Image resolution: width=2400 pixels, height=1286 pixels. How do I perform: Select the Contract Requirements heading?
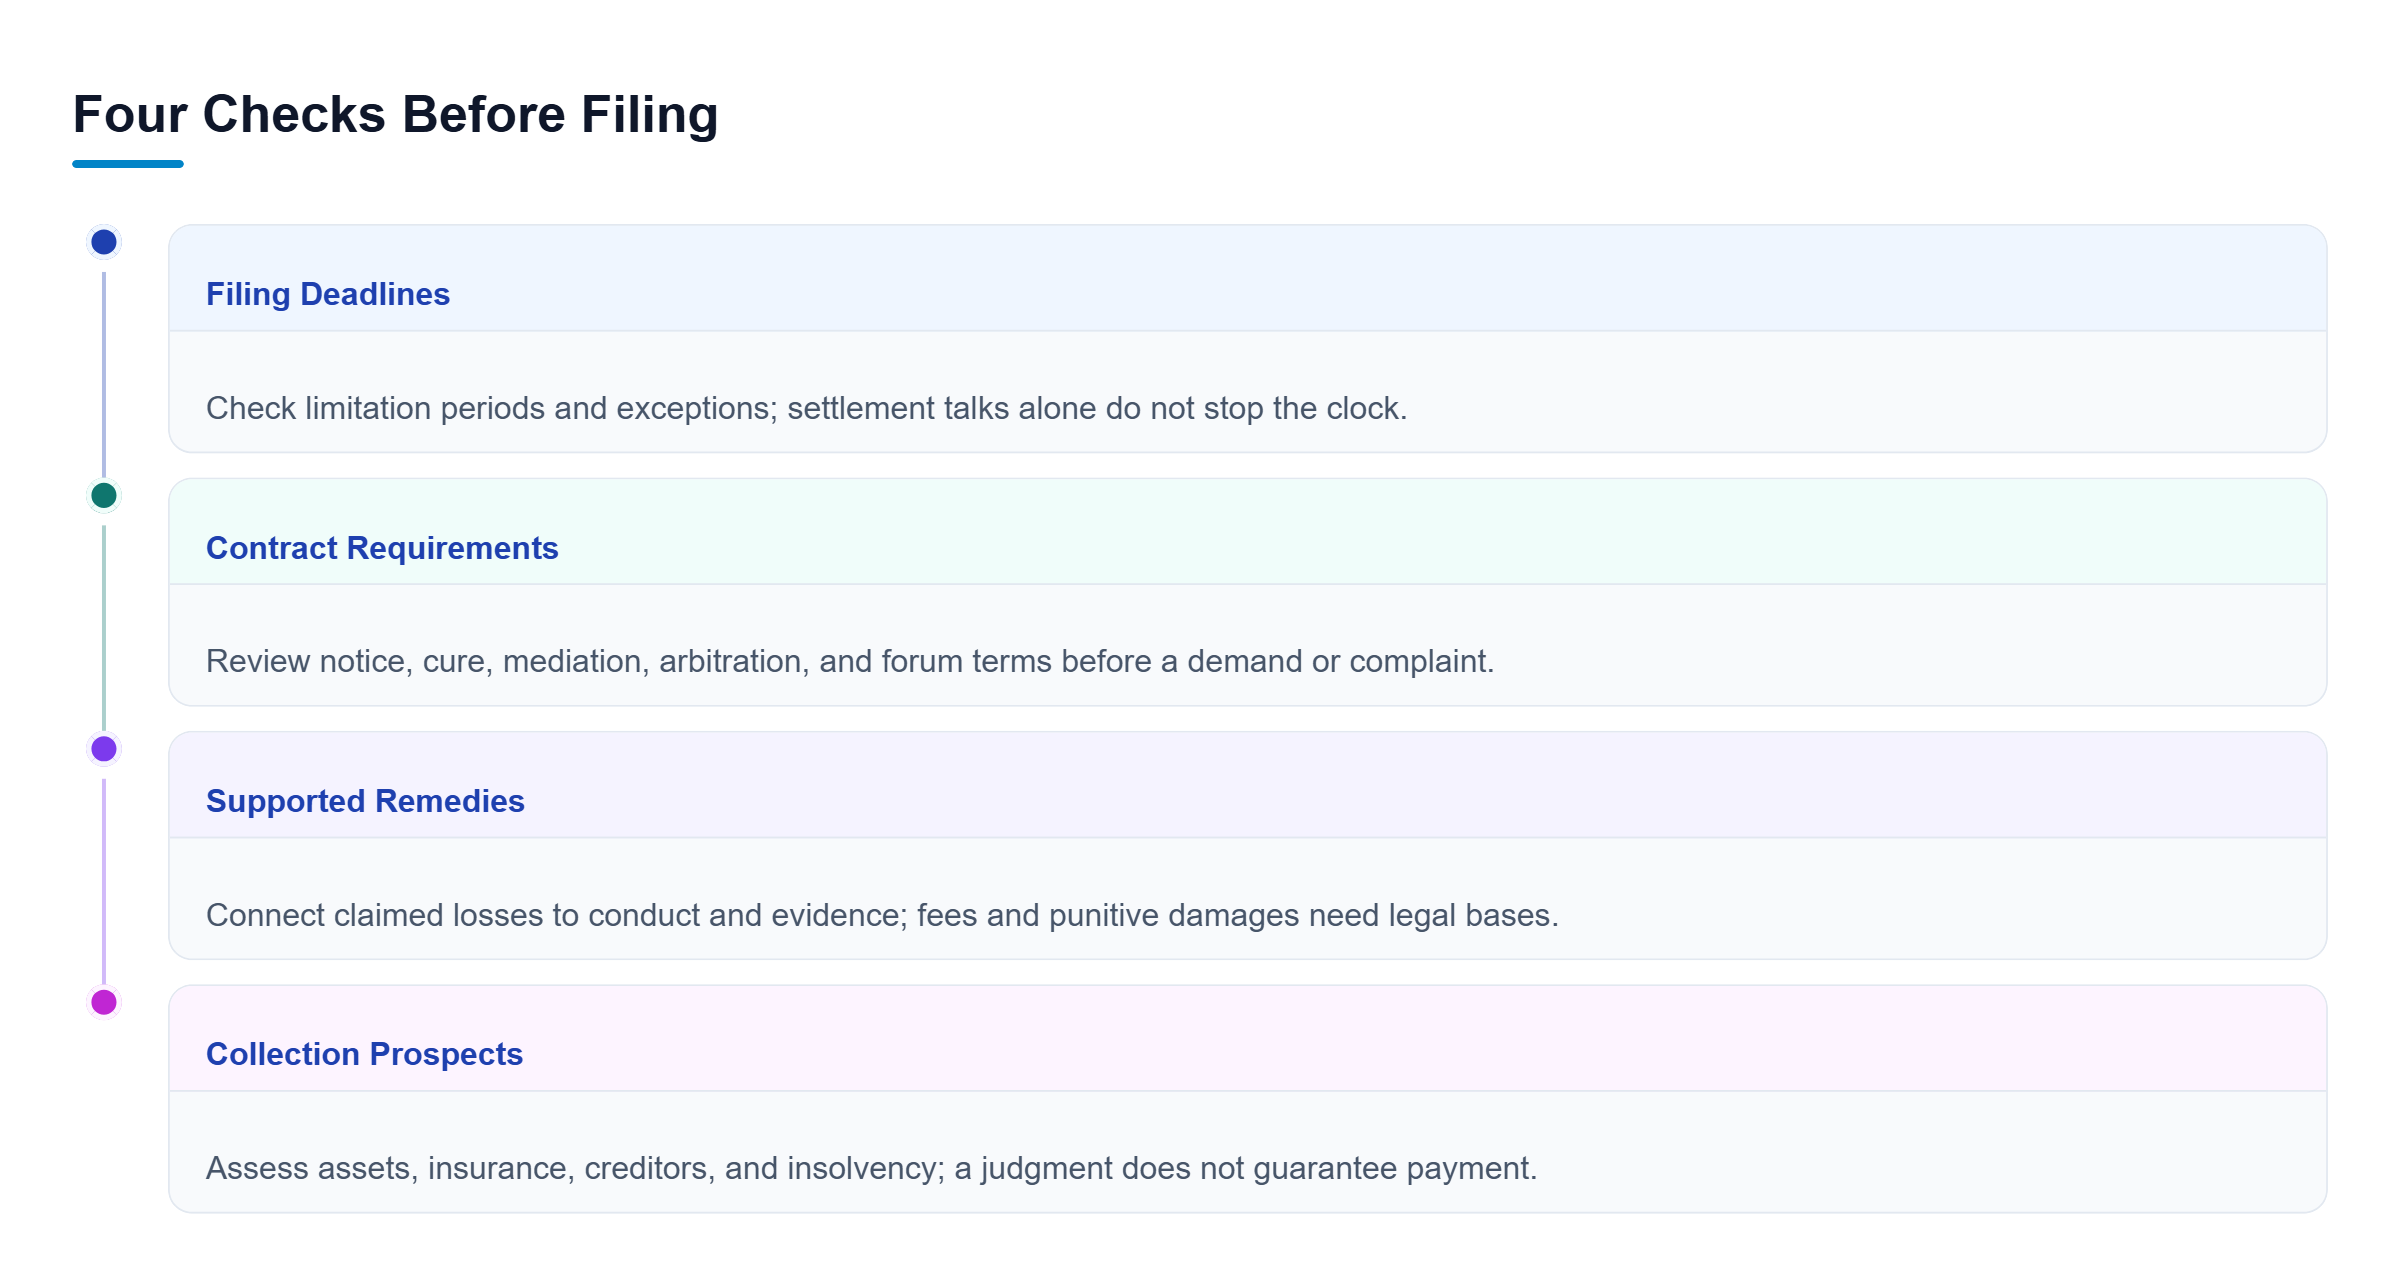[382, 548]
